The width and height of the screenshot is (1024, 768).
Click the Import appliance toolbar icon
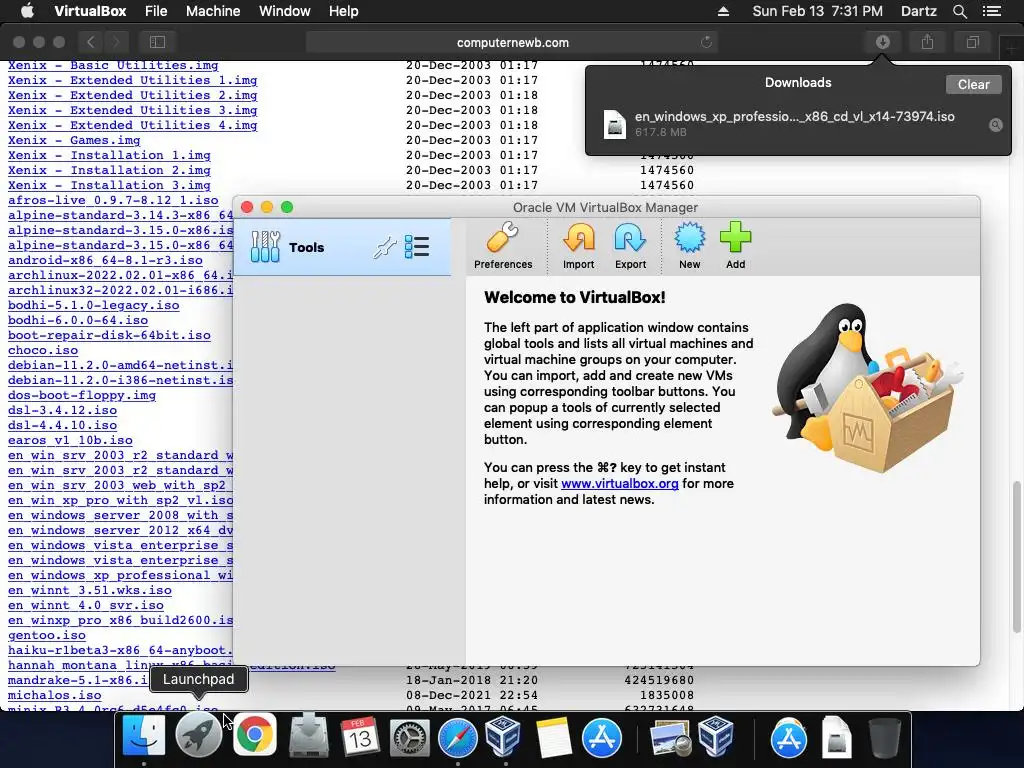point(579,246)
